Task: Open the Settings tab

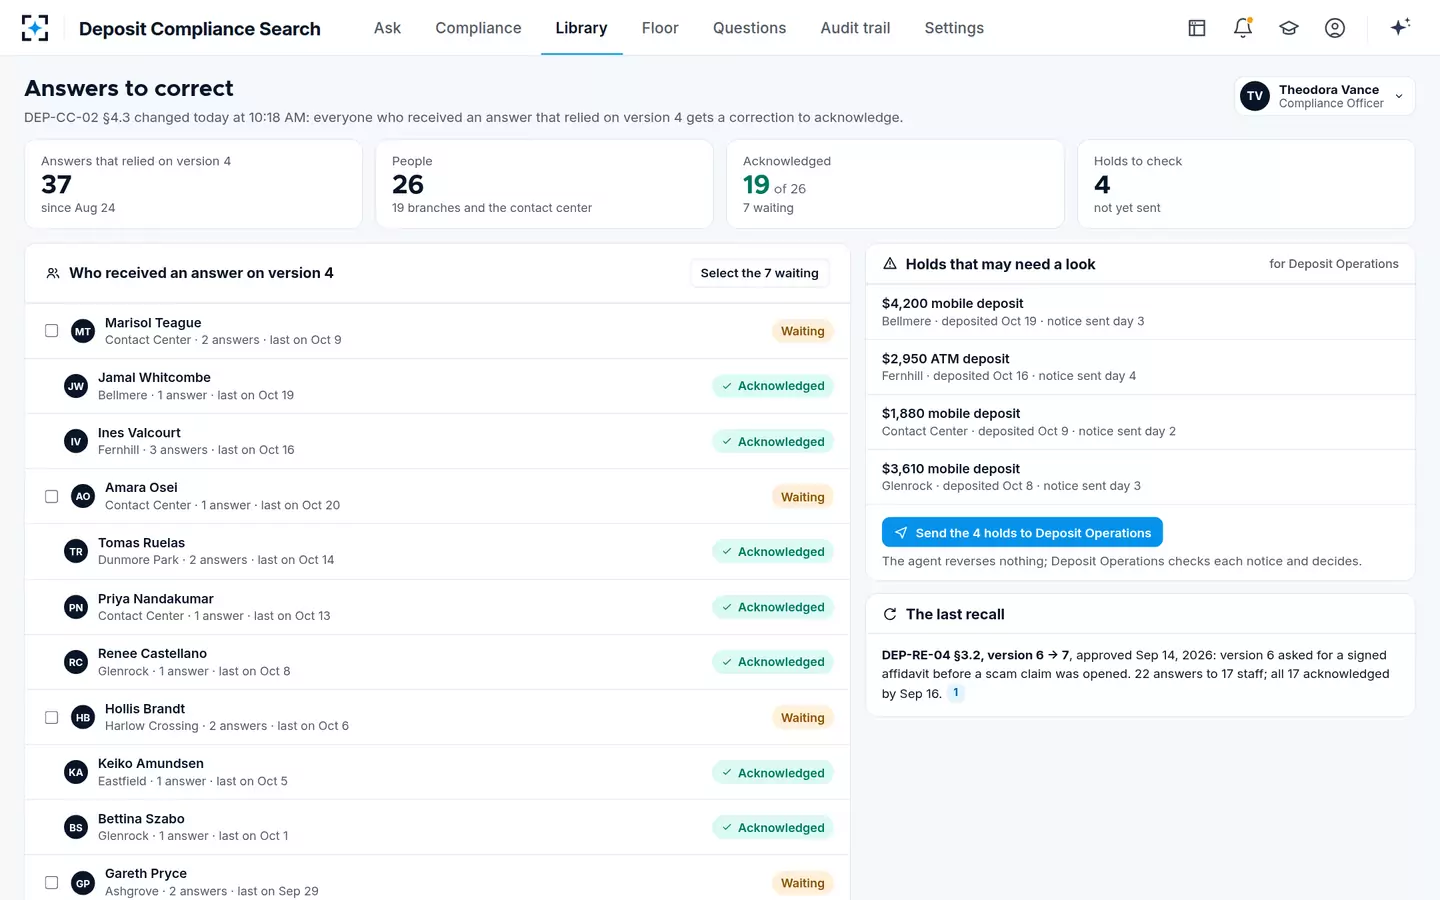Action: pyautogui.click(x=954, y=28)
